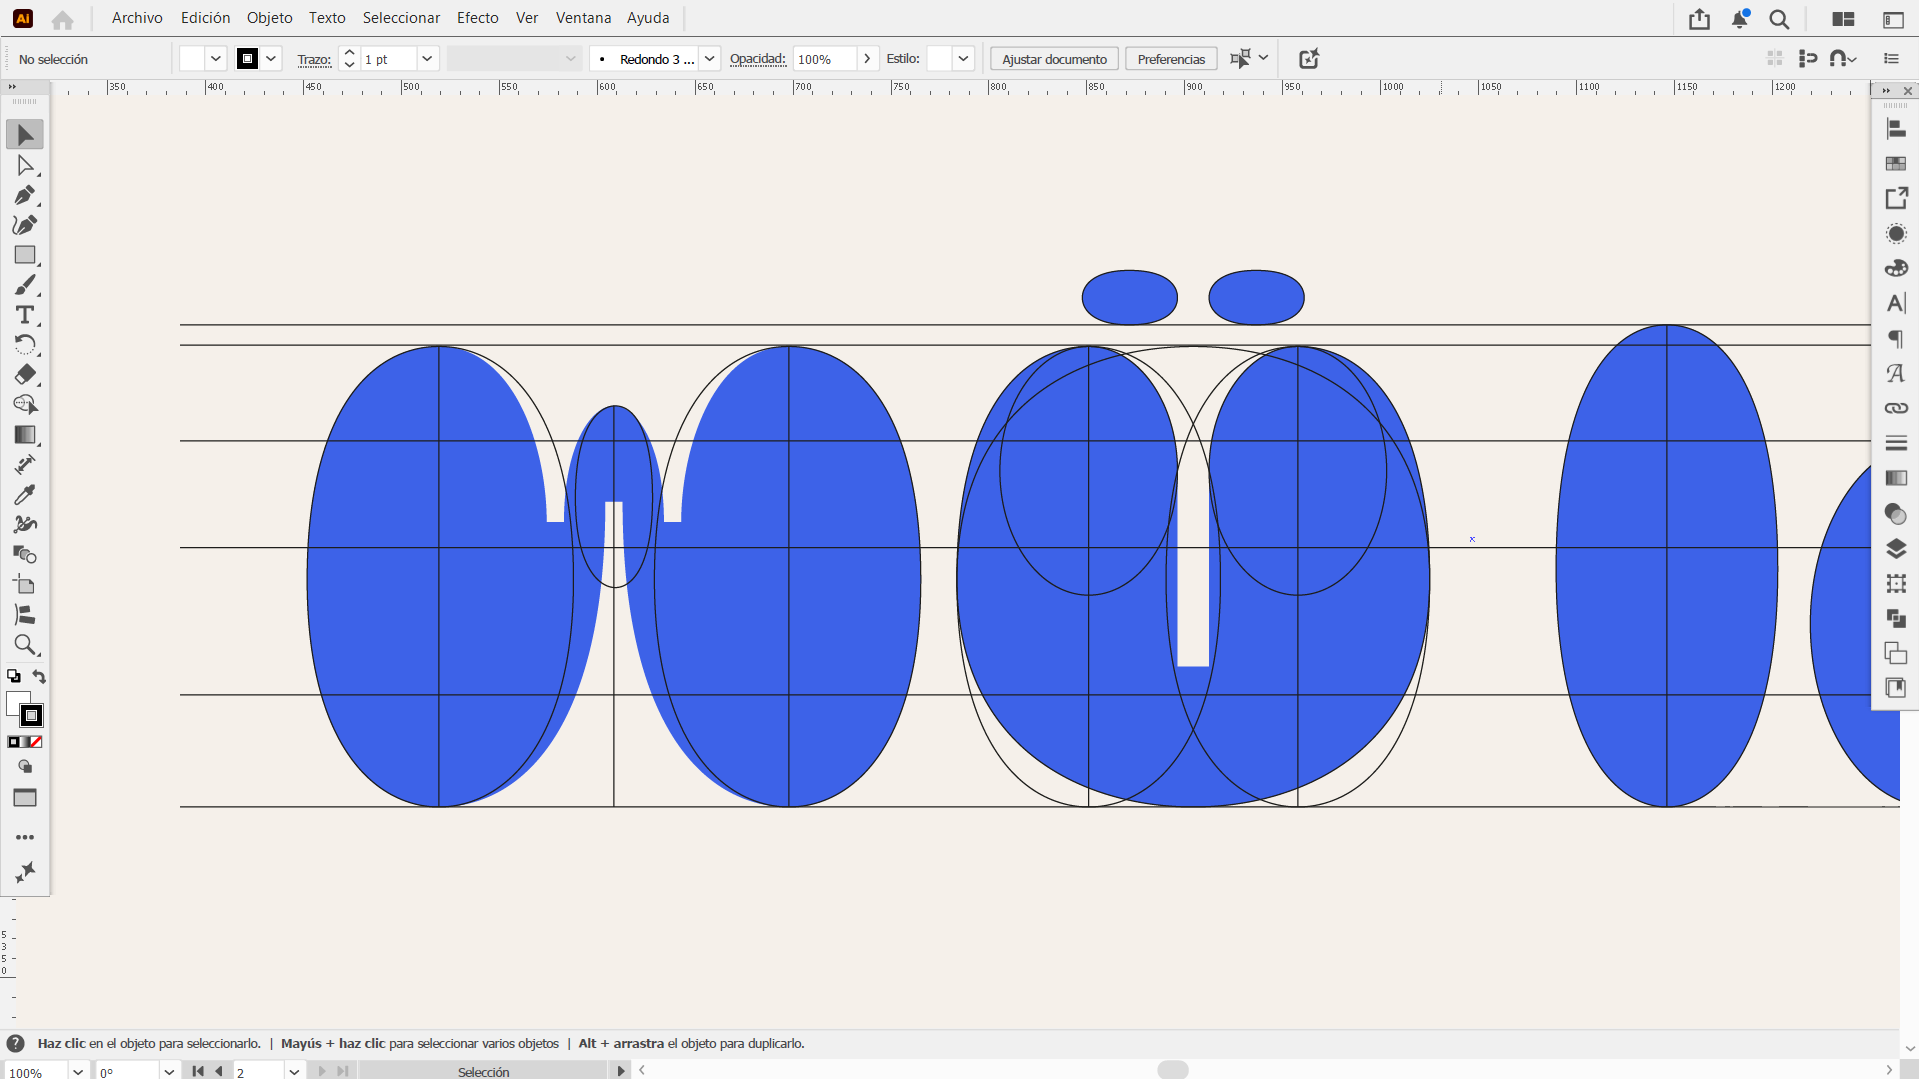Pick the Eraser tool
1919x1079 pixels.
click(25, 374)
